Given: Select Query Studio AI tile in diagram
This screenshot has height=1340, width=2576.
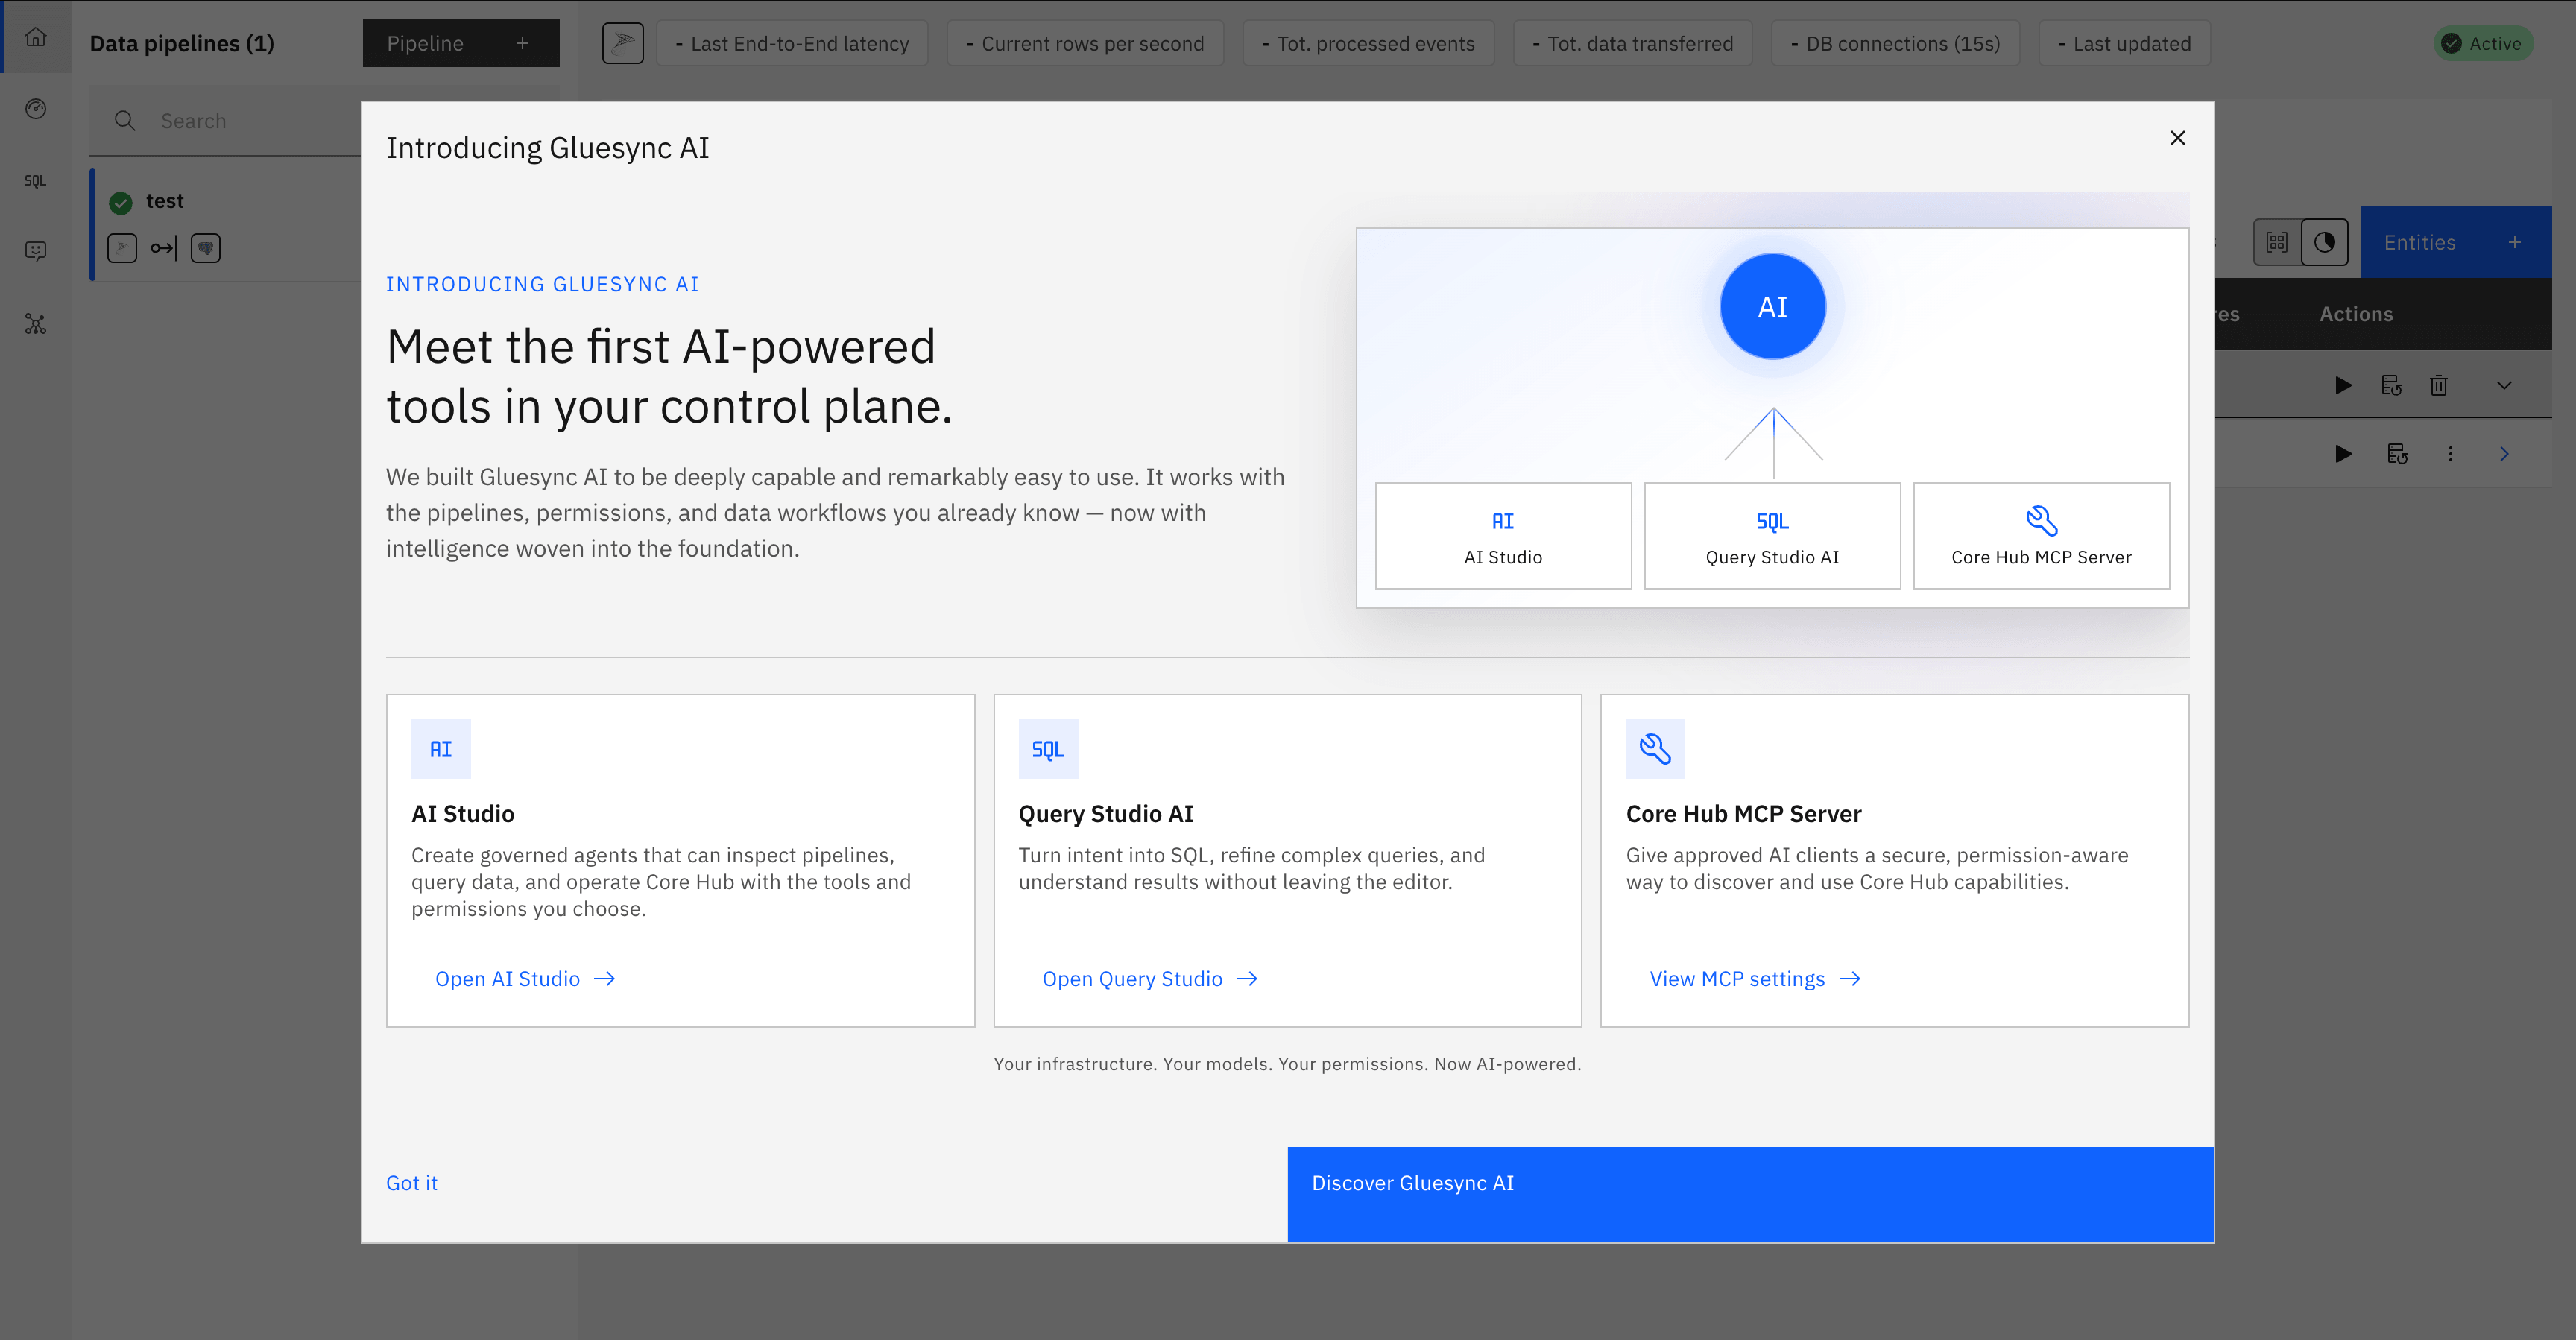Looking at the screenshot, I should tap(1772, 536).
